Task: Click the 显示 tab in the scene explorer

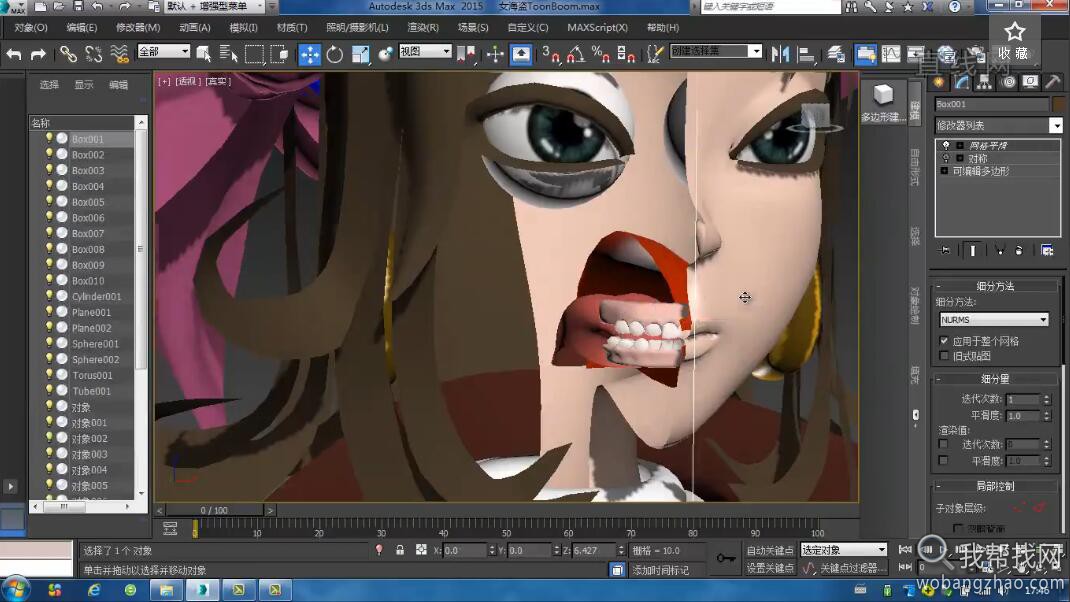Action: click(84, 85)
